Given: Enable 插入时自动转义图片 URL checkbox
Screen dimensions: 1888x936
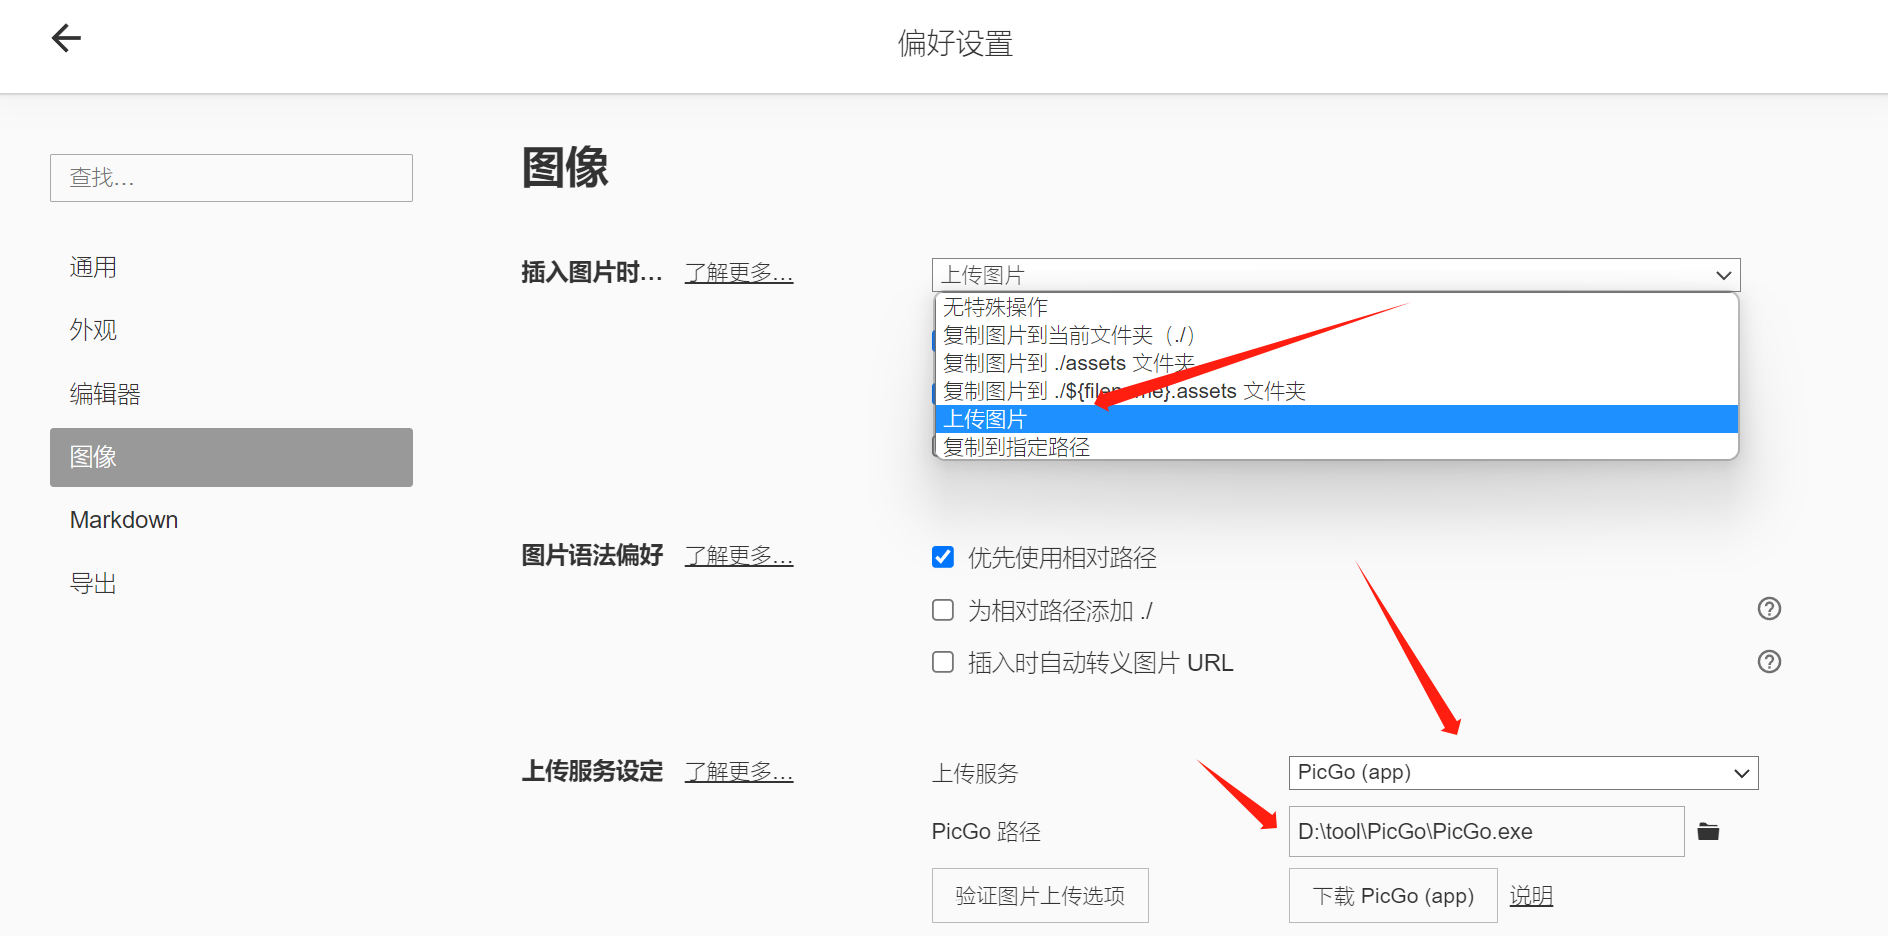Looking at the screenshot, I should [x=943, y=662].
